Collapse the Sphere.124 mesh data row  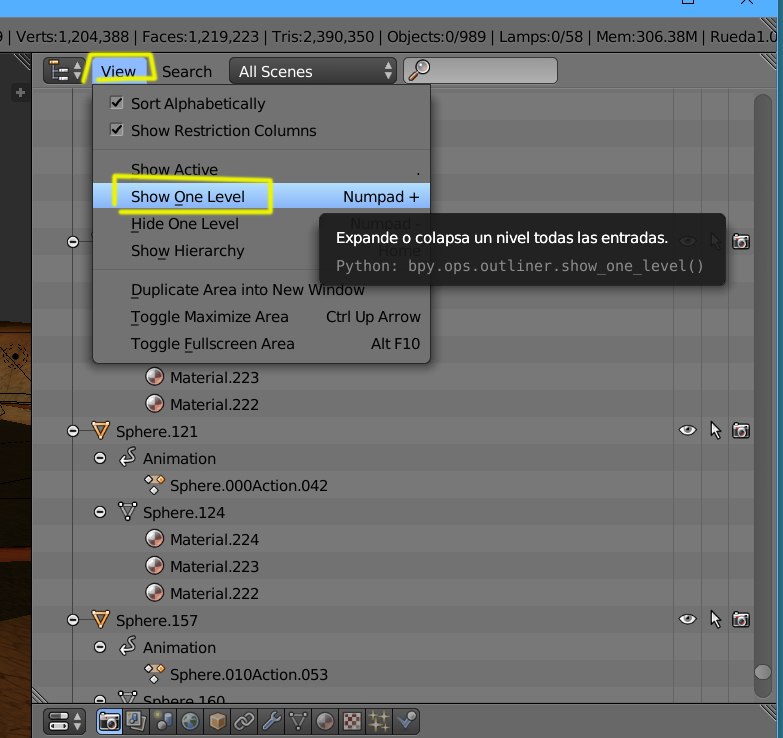tap(100, 512)
